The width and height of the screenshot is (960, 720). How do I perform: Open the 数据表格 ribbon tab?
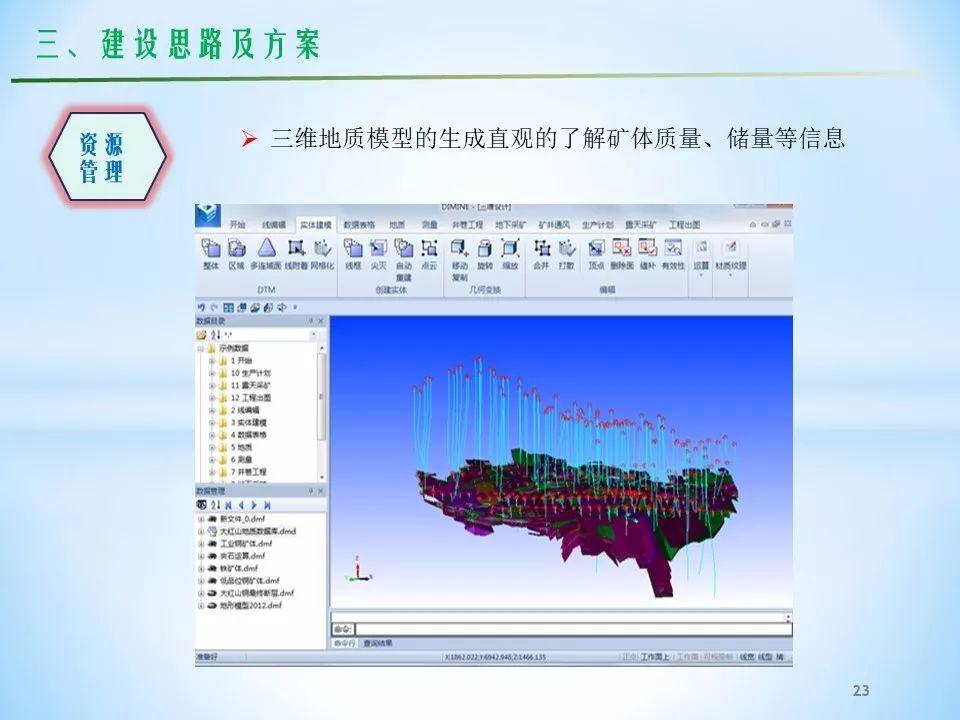pyautogui.click(x=359, y=225)
